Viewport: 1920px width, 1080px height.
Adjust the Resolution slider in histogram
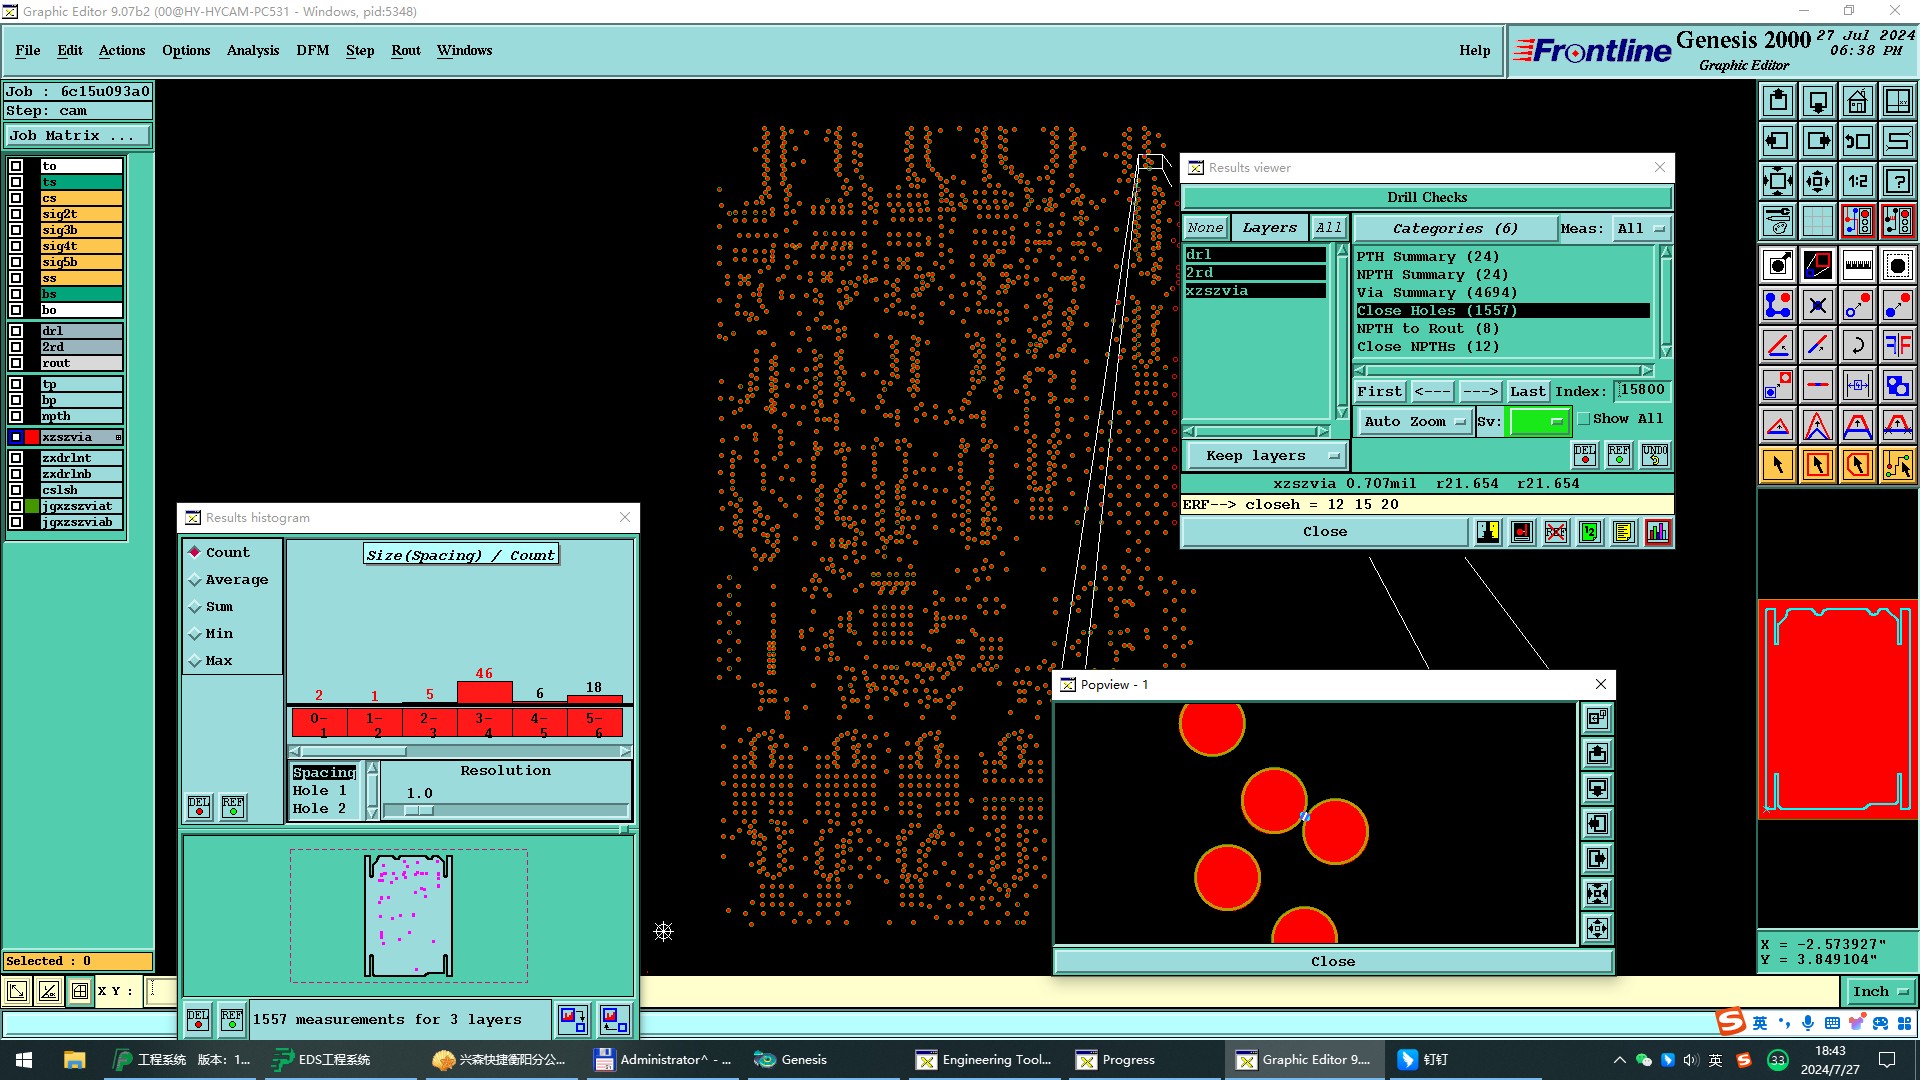coord(419,810)
